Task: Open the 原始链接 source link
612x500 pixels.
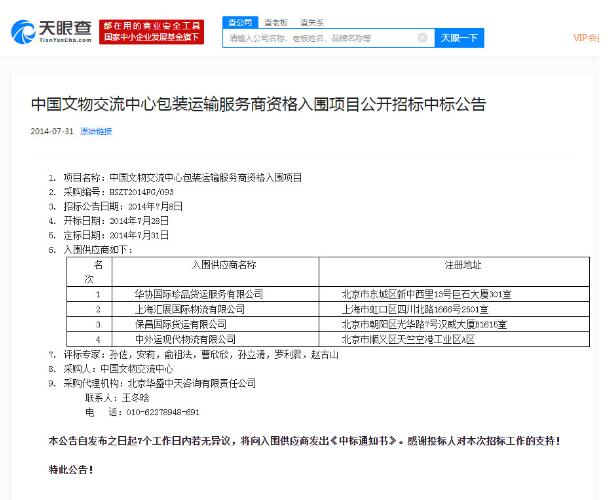Action: (x=96, y=131)
